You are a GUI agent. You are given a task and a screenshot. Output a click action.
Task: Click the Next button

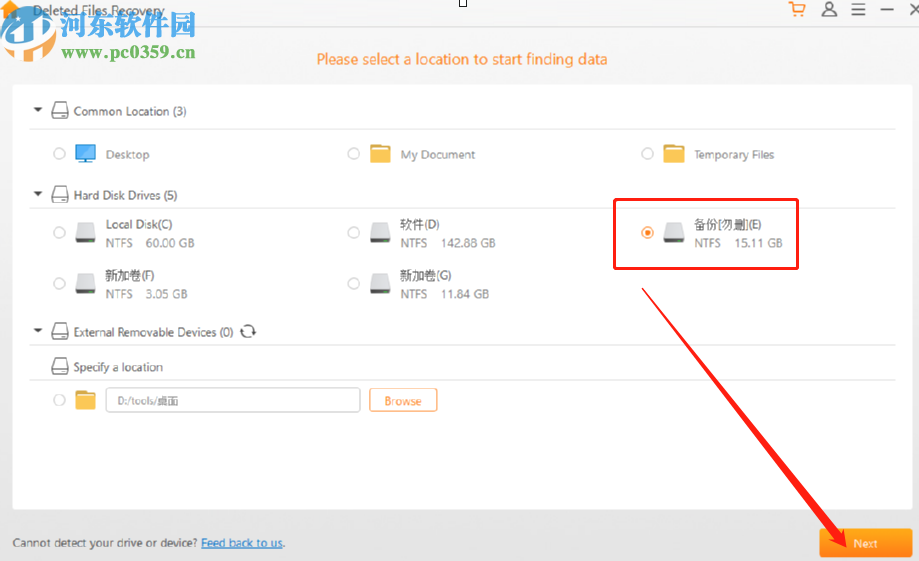coord(866,543)
